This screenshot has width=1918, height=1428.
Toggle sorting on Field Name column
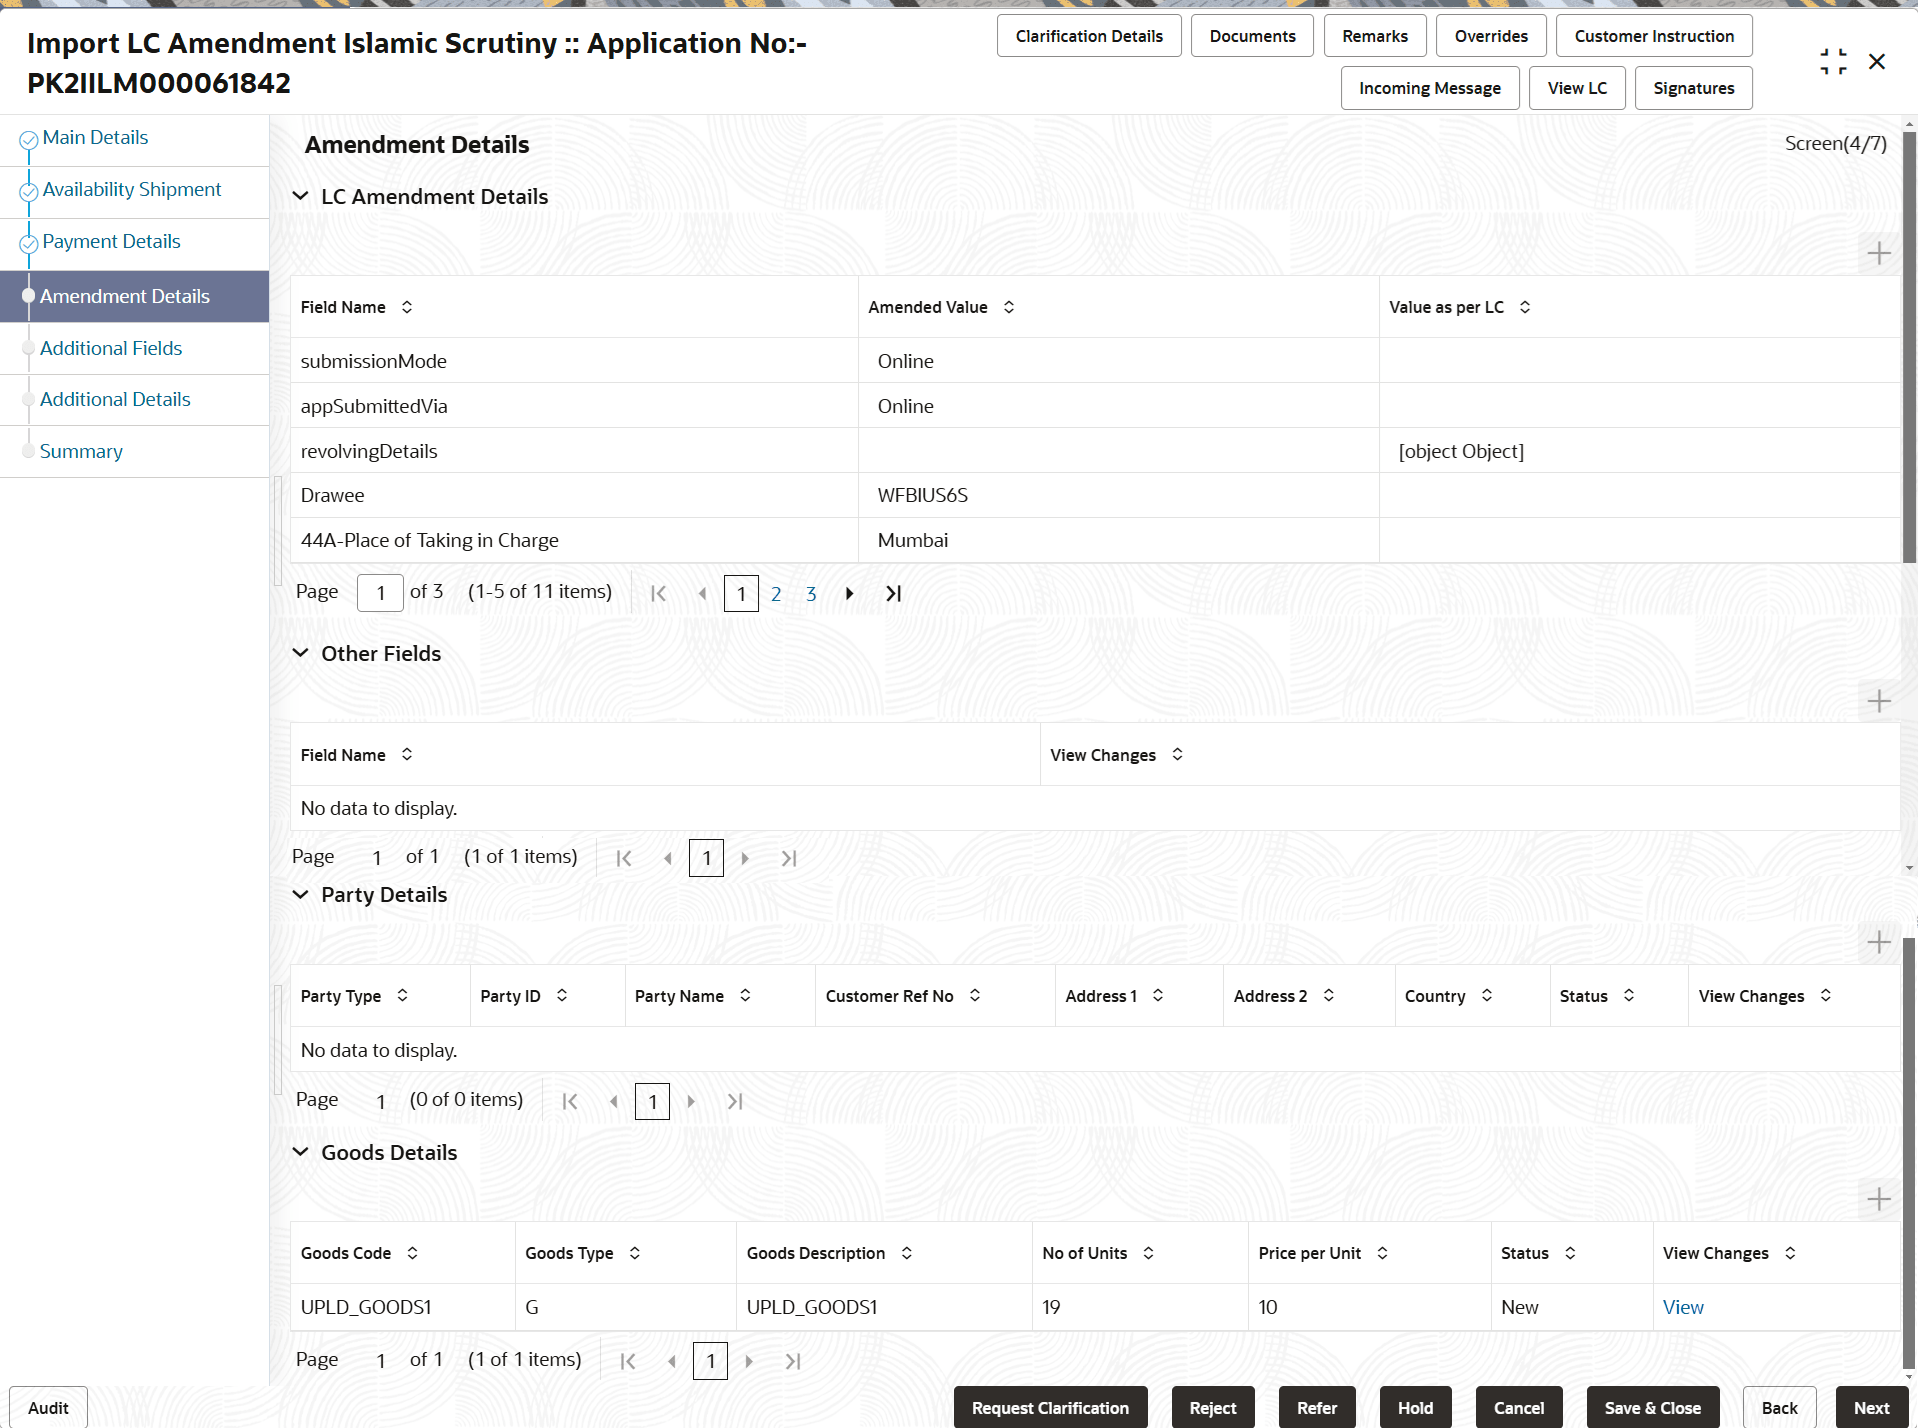pyautogui.click(x=407, y=307)
